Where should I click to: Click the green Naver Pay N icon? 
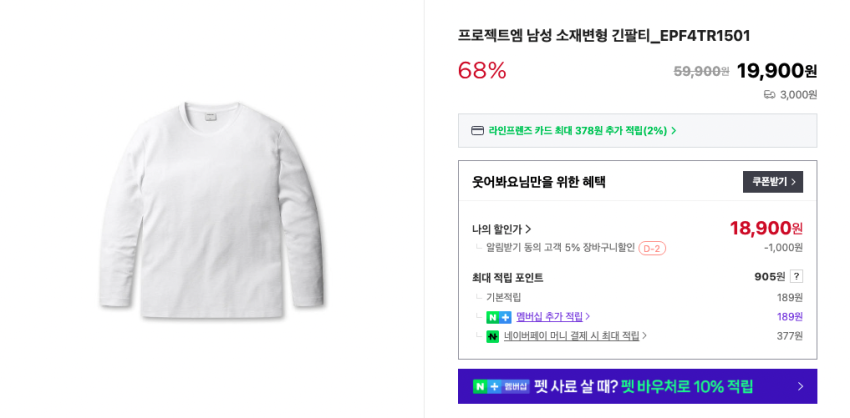pyautogui.click(x=492, y=336)
